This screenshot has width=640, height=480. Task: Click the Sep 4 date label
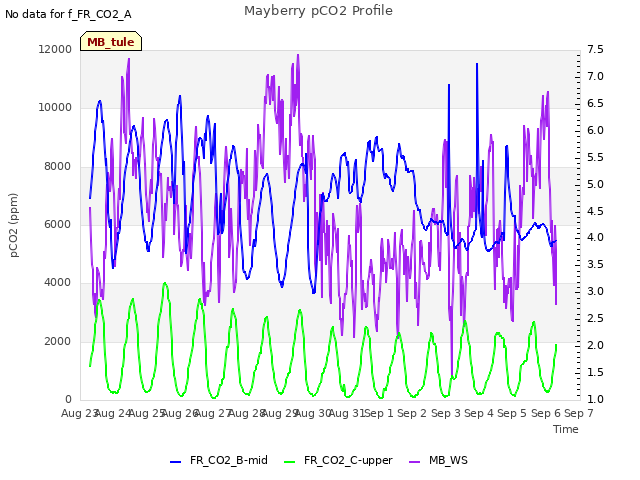point(479,413)
